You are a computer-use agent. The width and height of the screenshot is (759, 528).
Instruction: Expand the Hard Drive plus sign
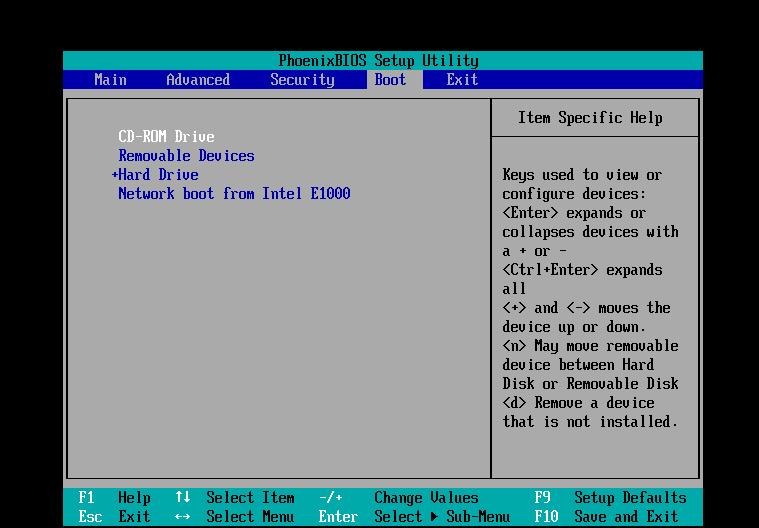115,175
